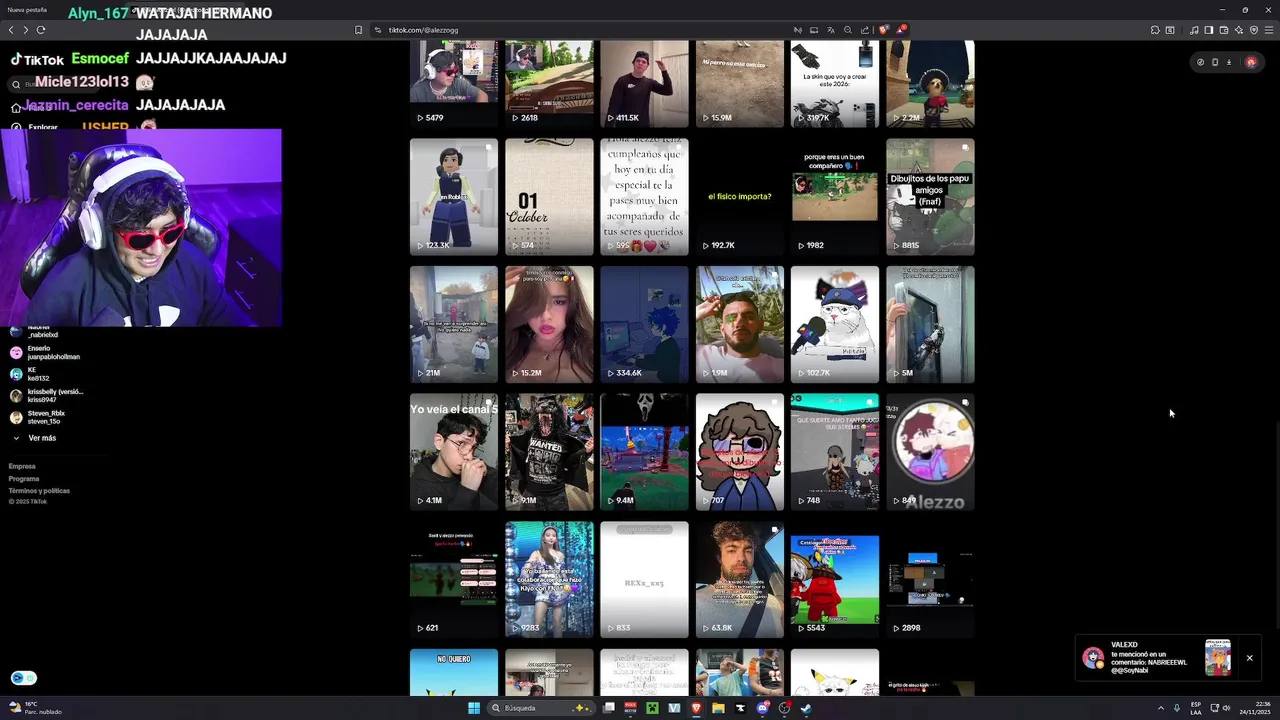This screenshot has width=1280, height=720.
Task: Open Windows Start menu
Action: 473,708
